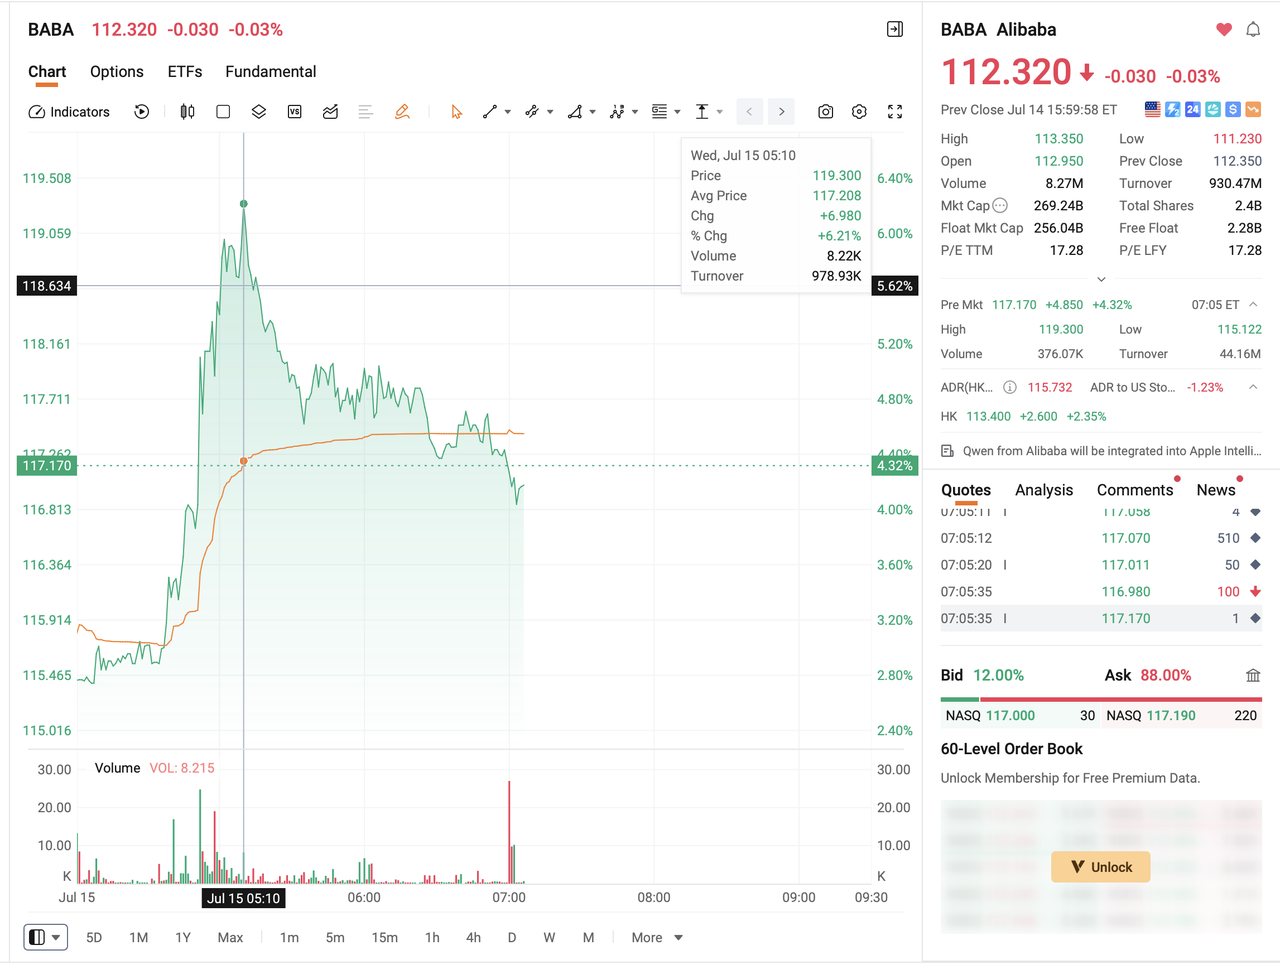Toggle the chart layout selector button
This screenshot has height=974, width=1280.
click(x=46, y=937)
